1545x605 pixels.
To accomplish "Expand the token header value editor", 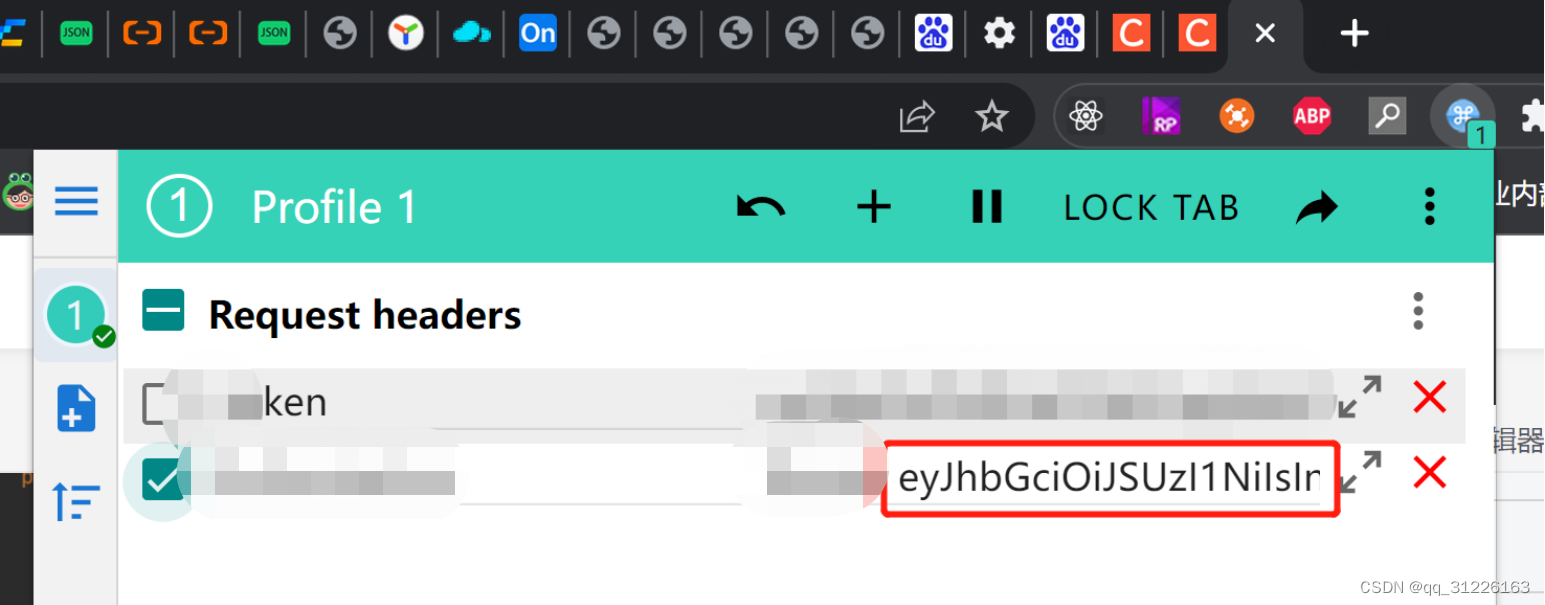I will pos(1359,396).
